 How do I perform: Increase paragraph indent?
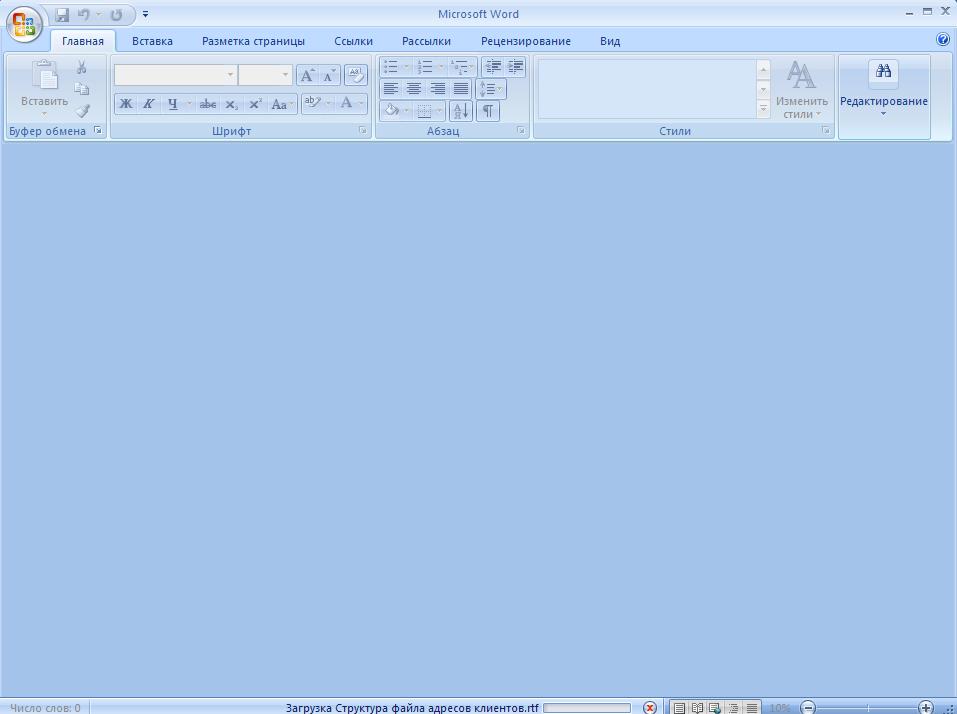(x=515, y=67)
